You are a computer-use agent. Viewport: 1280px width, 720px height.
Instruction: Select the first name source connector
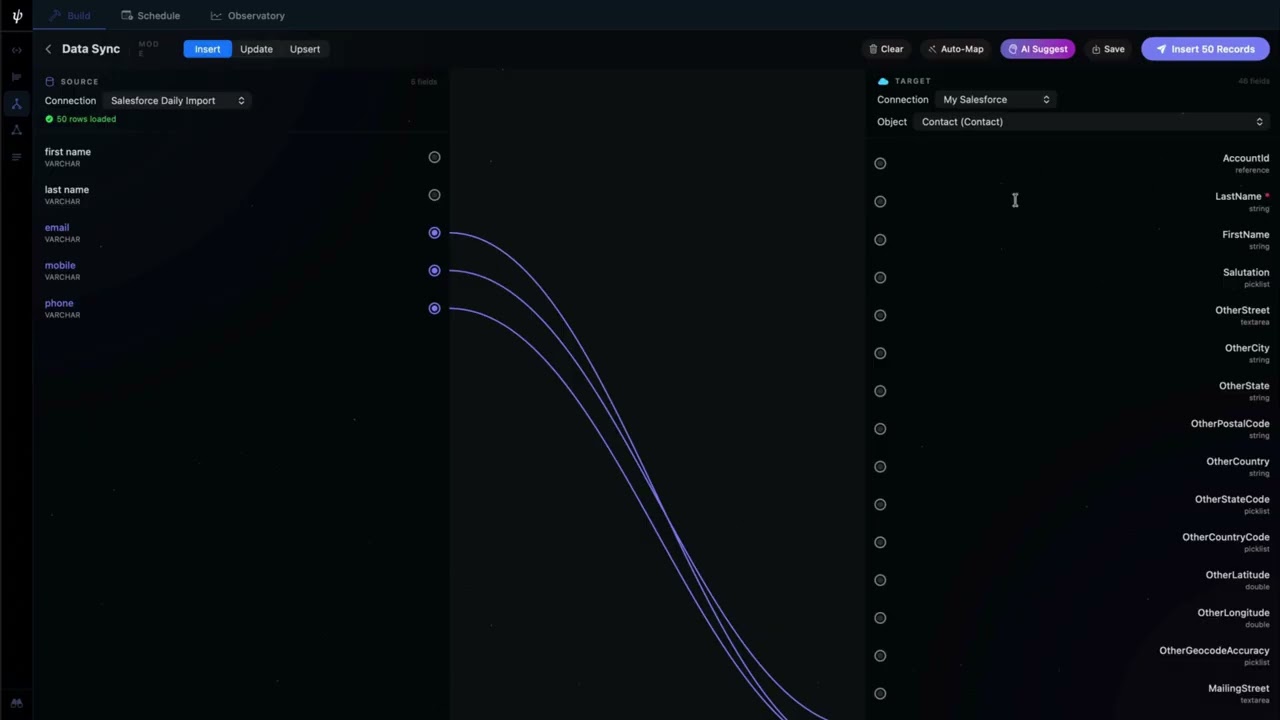tap(434, 157)
